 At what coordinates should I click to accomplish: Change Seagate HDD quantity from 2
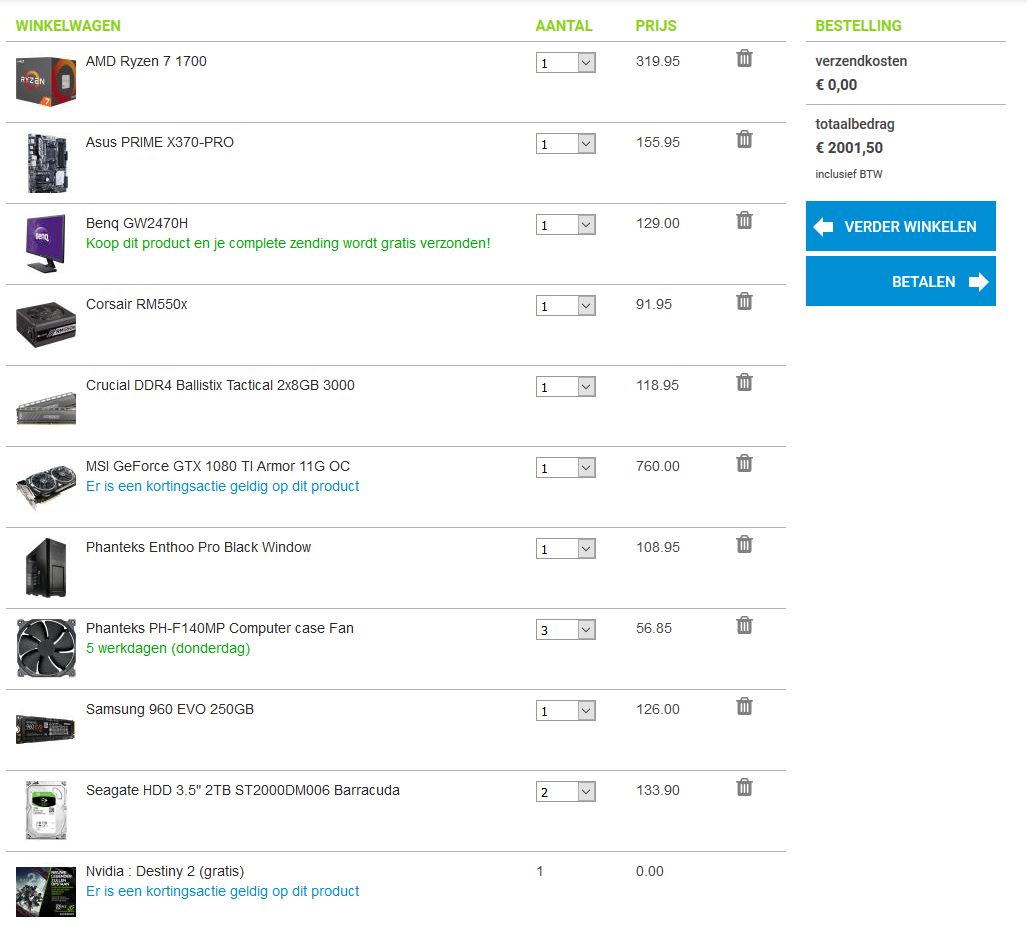click(x=566, y=791)
